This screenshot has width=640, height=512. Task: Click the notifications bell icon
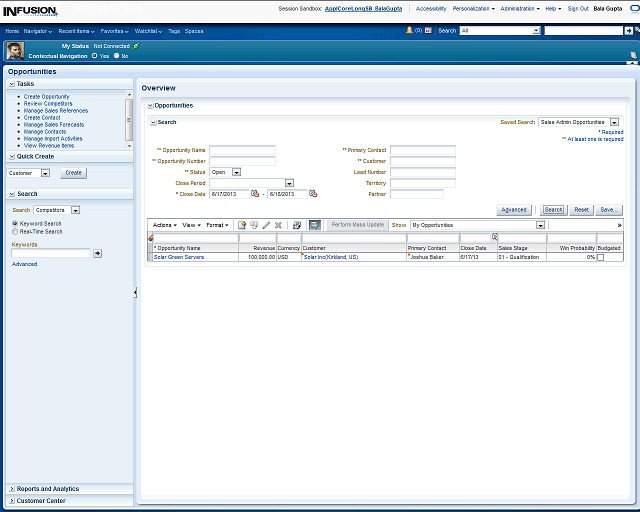pos(409,31)
